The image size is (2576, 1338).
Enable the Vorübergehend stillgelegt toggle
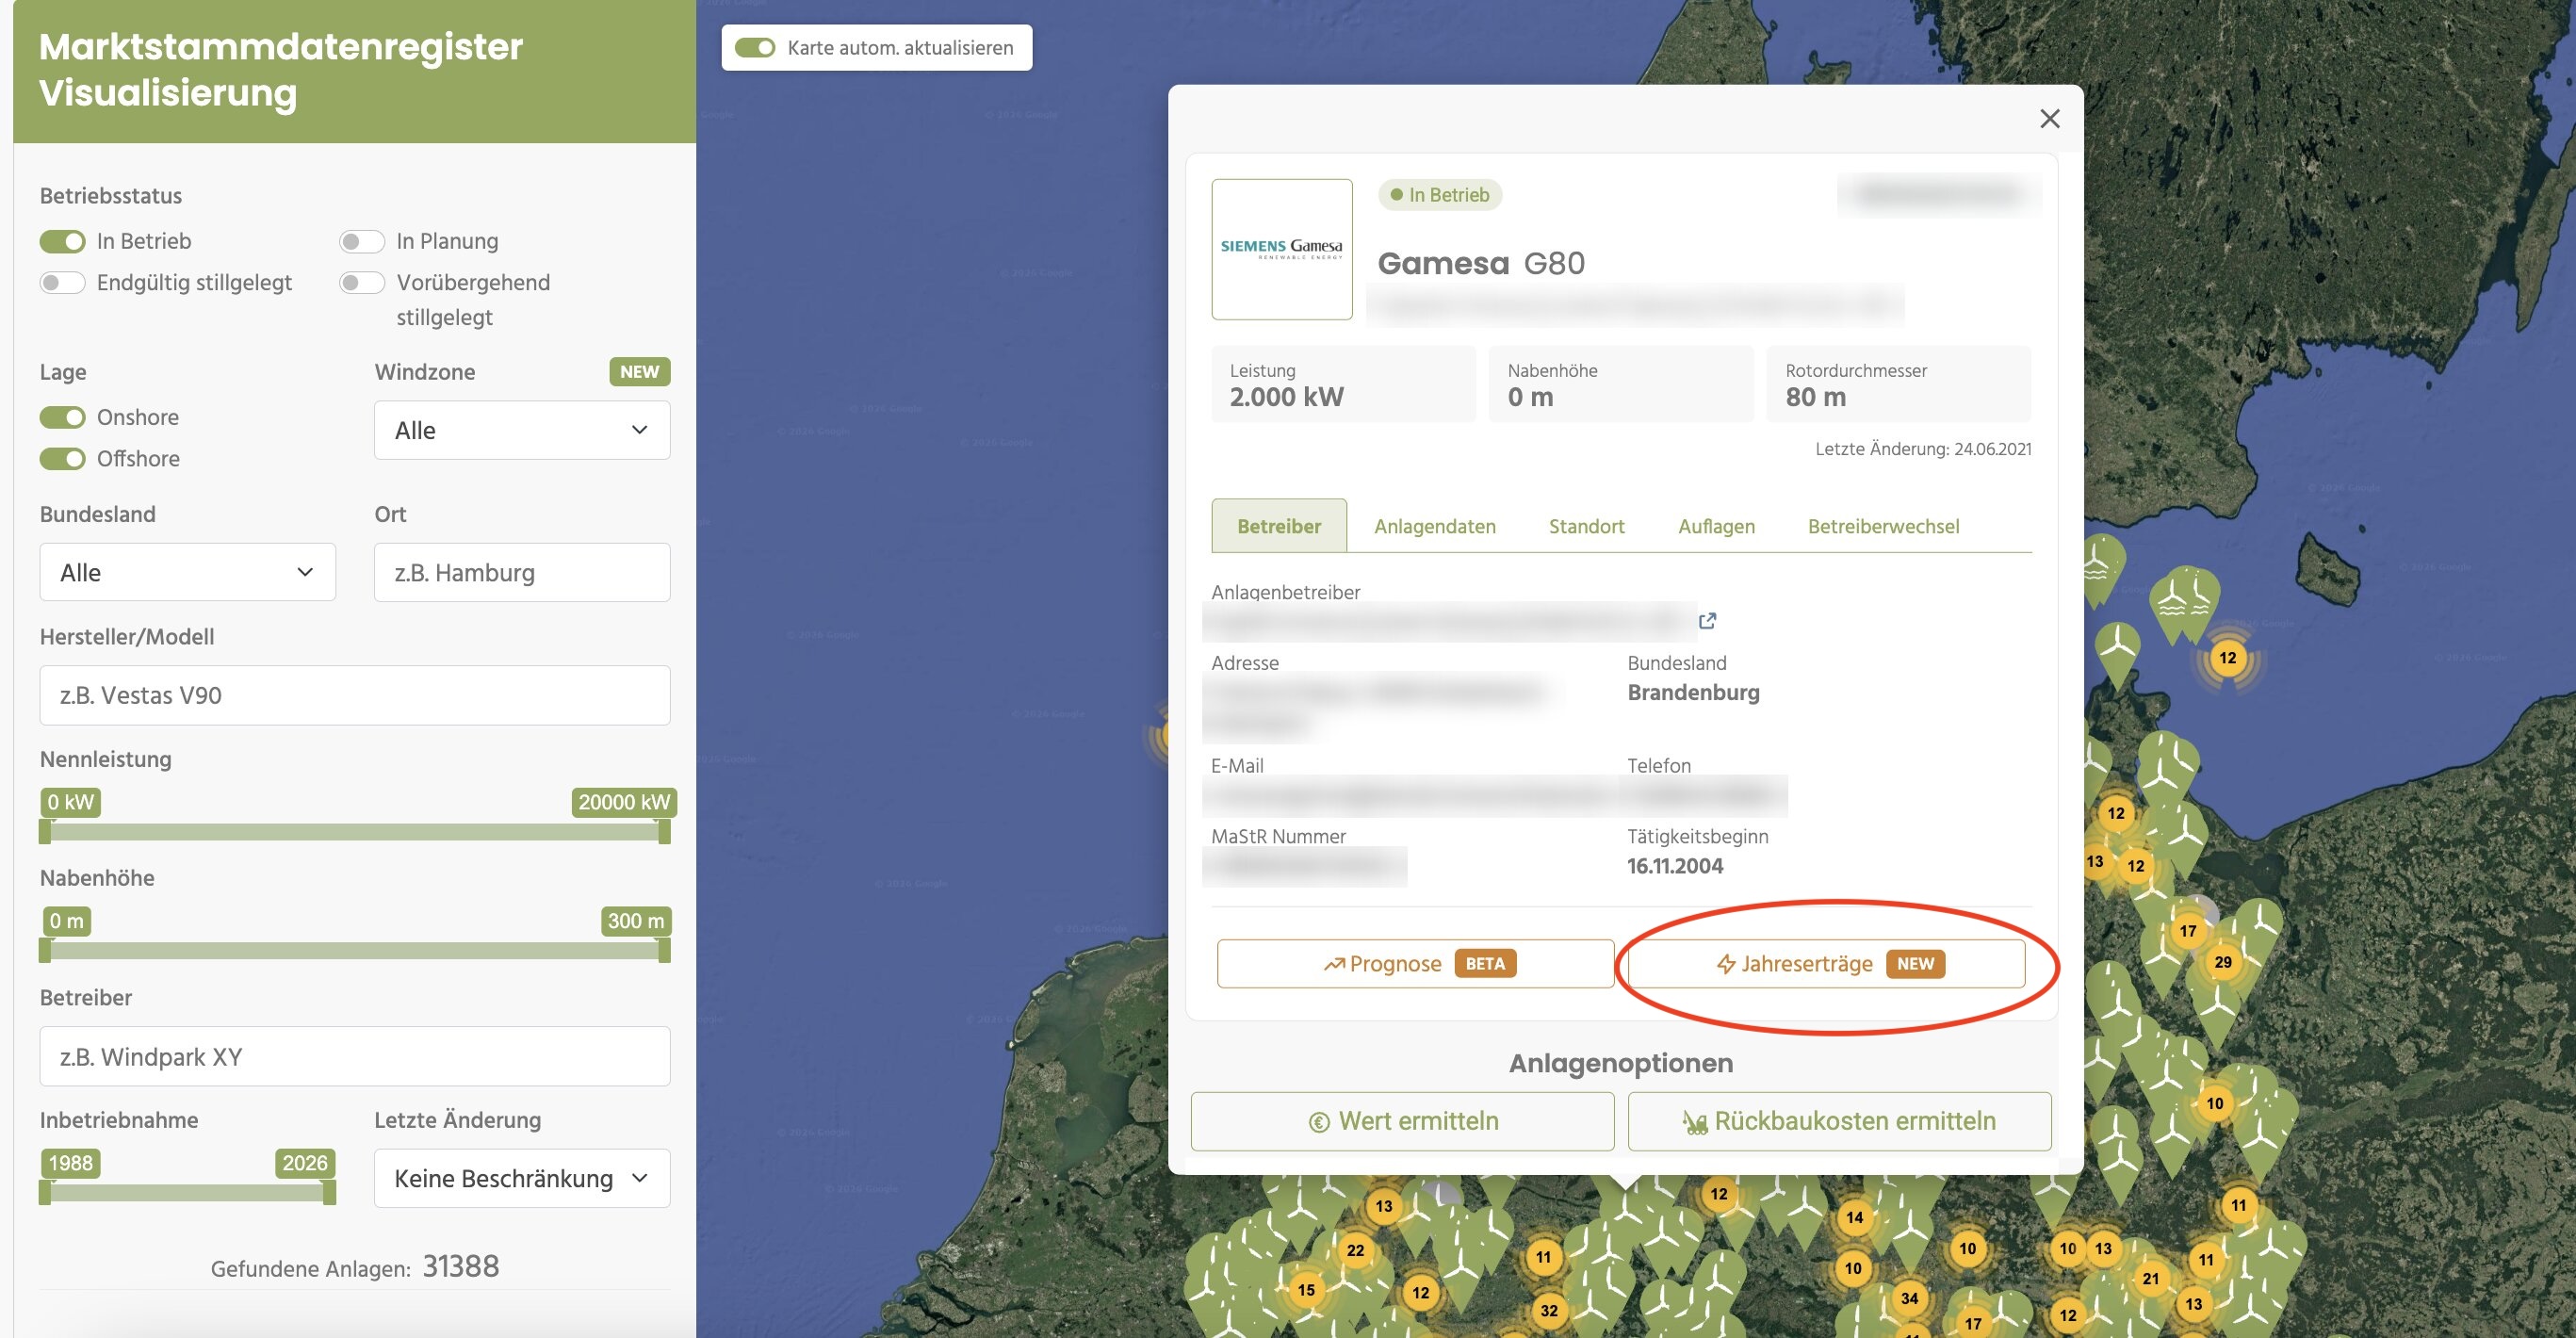[362, 283]
